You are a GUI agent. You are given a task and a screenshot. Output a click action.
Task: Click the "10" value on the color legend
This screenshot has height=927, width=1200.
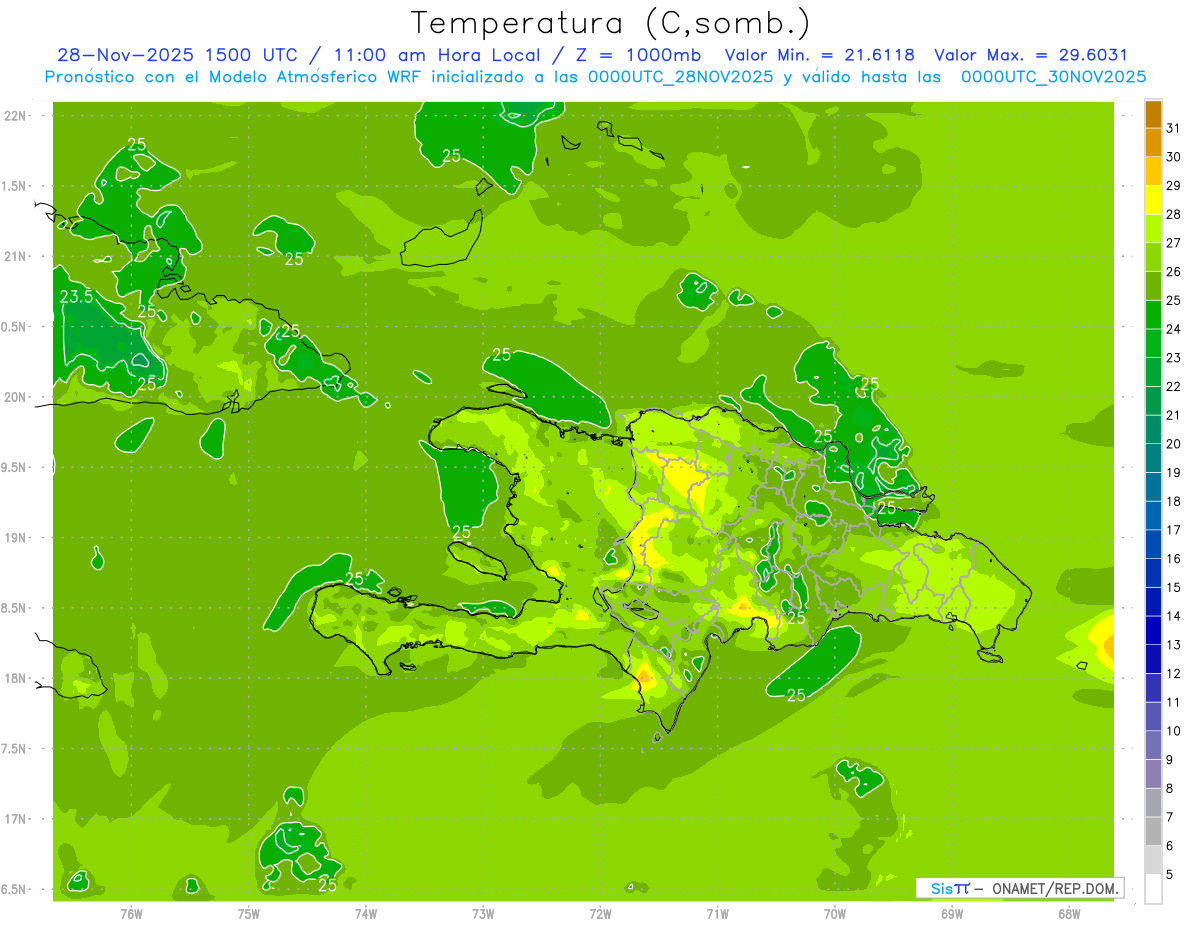(1174, 731)
